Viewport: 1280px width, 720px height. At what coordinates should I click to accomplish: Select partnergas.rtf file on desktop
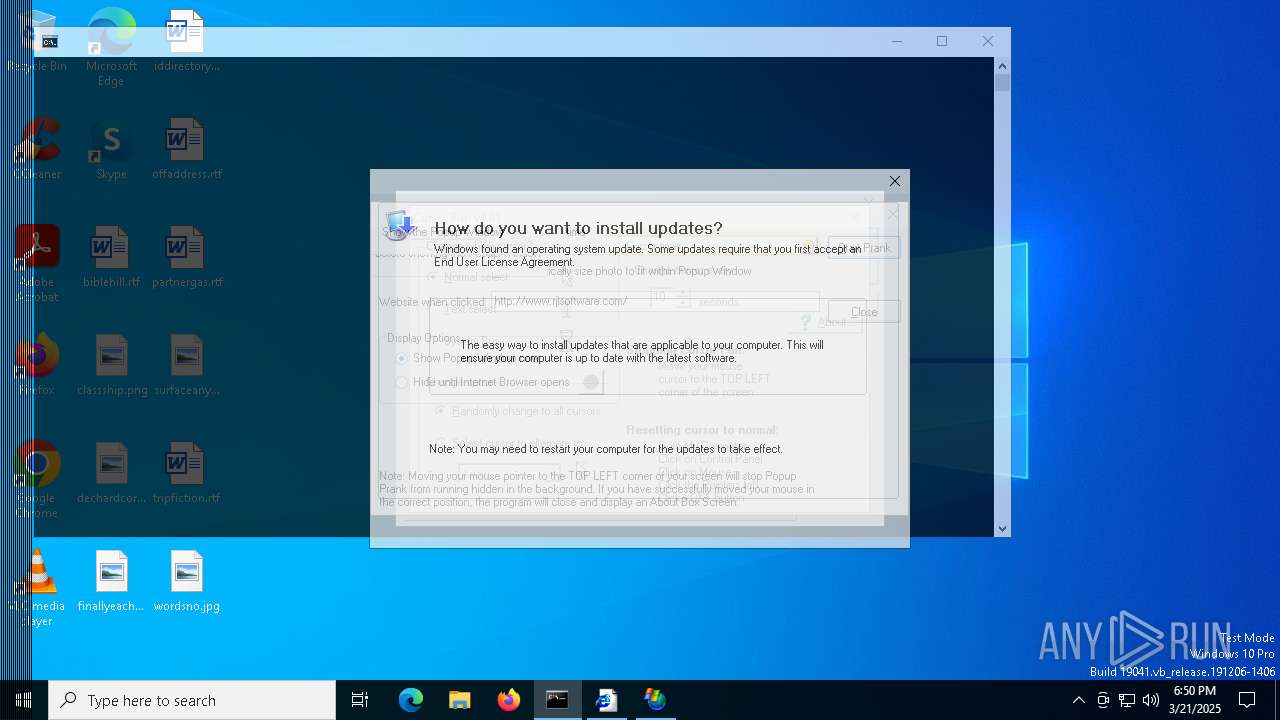pos(186,257)
